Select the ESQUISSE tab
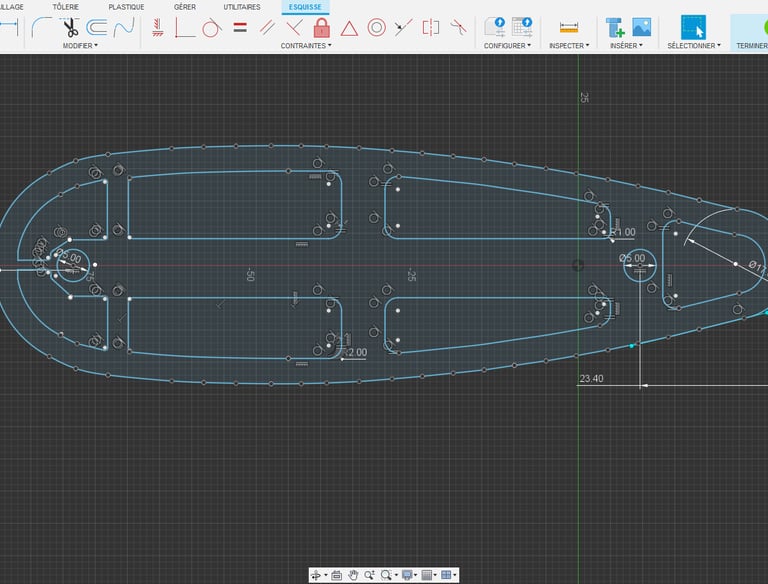 [305, 7]
